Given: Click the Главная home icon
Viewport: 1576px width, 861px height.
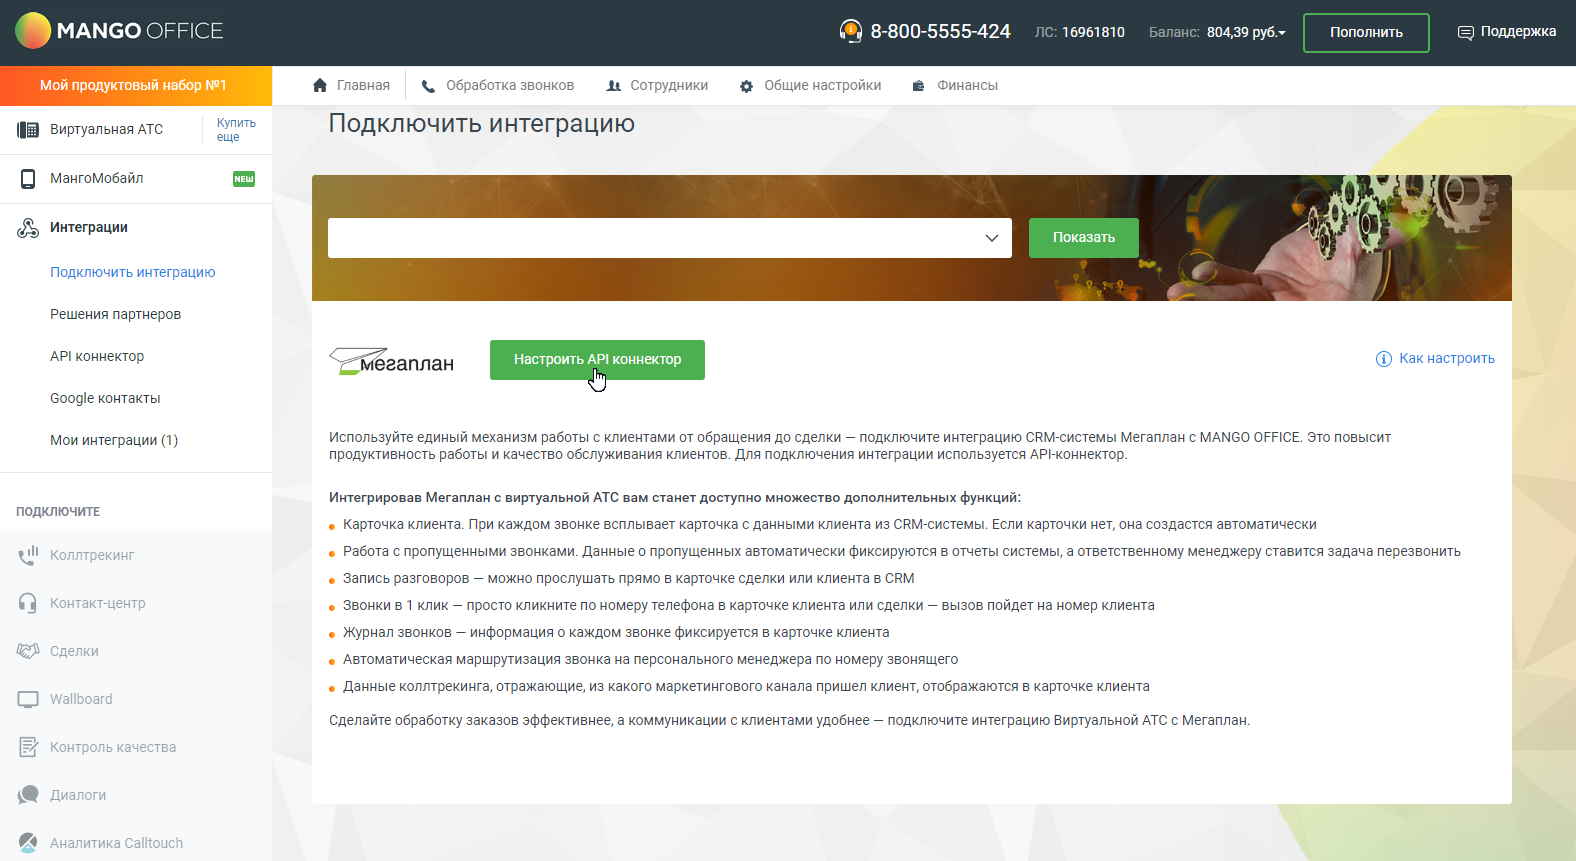Looking at the screenshot, I should [x=320, y=86].
